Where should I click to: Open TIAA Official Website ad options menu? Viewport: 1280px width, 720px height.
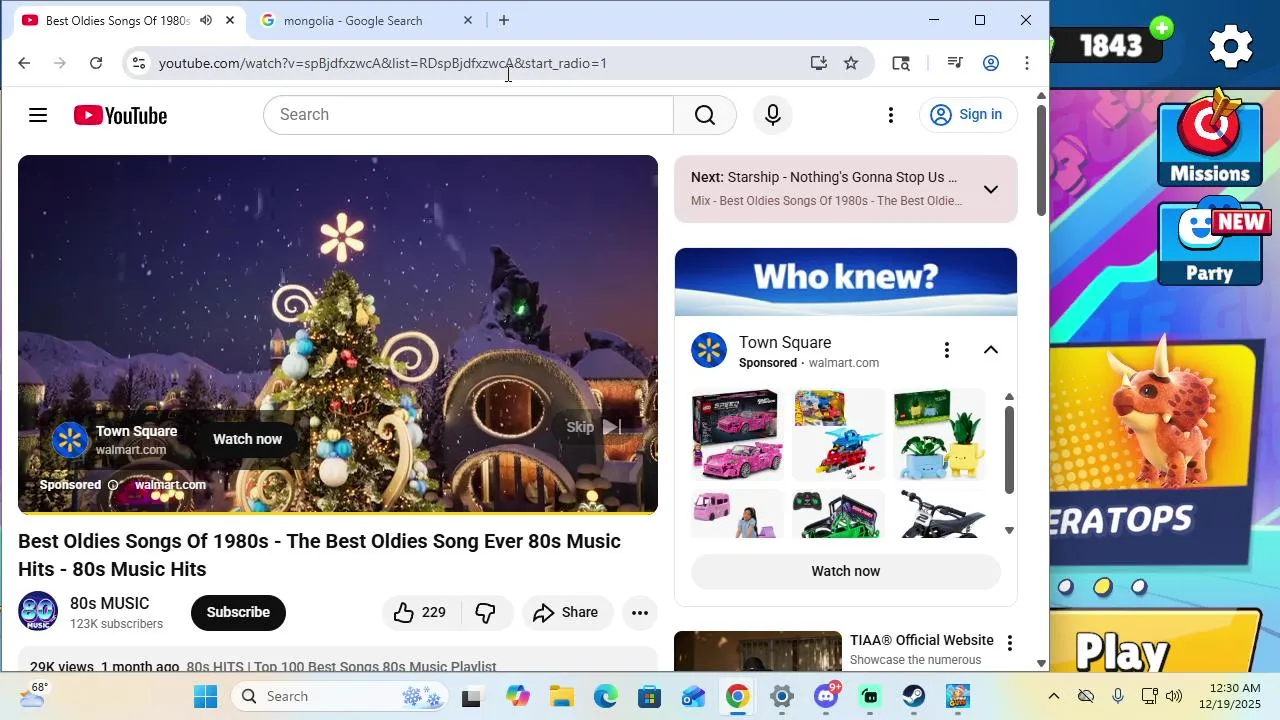point(1009,643)
